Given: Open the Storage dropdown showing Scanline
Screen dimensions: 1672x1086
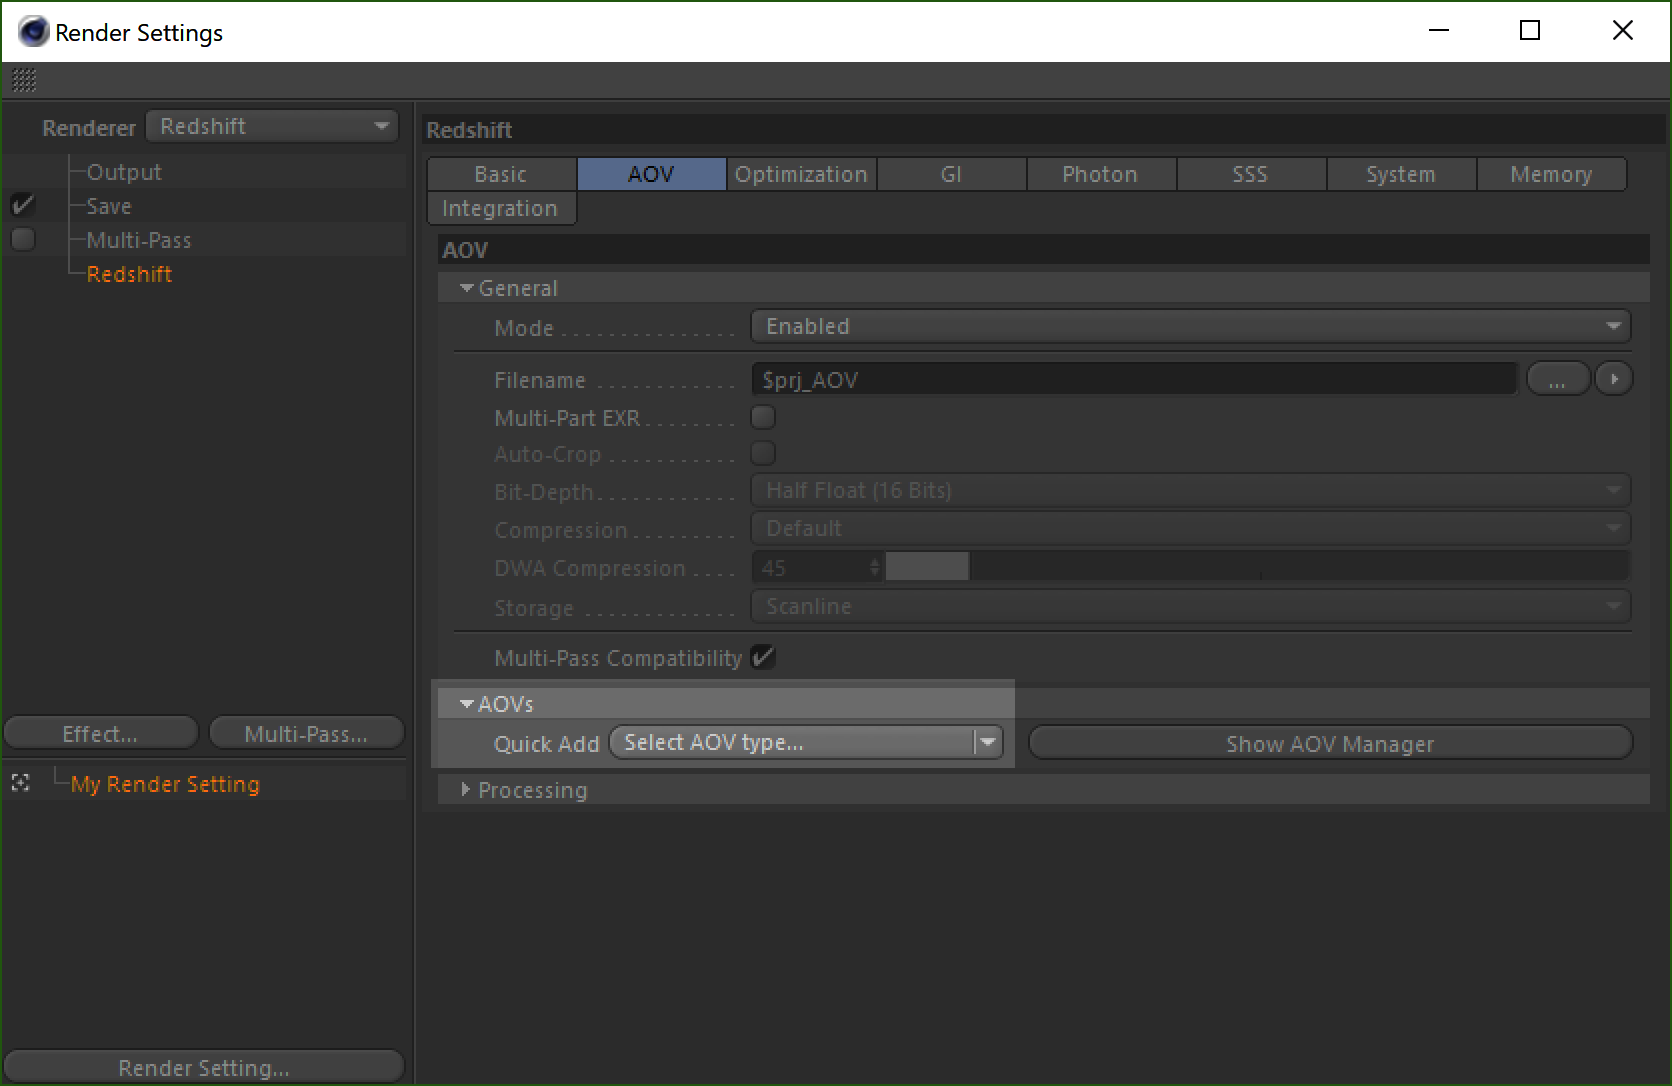Looking at the screenshot, I should (1190, 606).
